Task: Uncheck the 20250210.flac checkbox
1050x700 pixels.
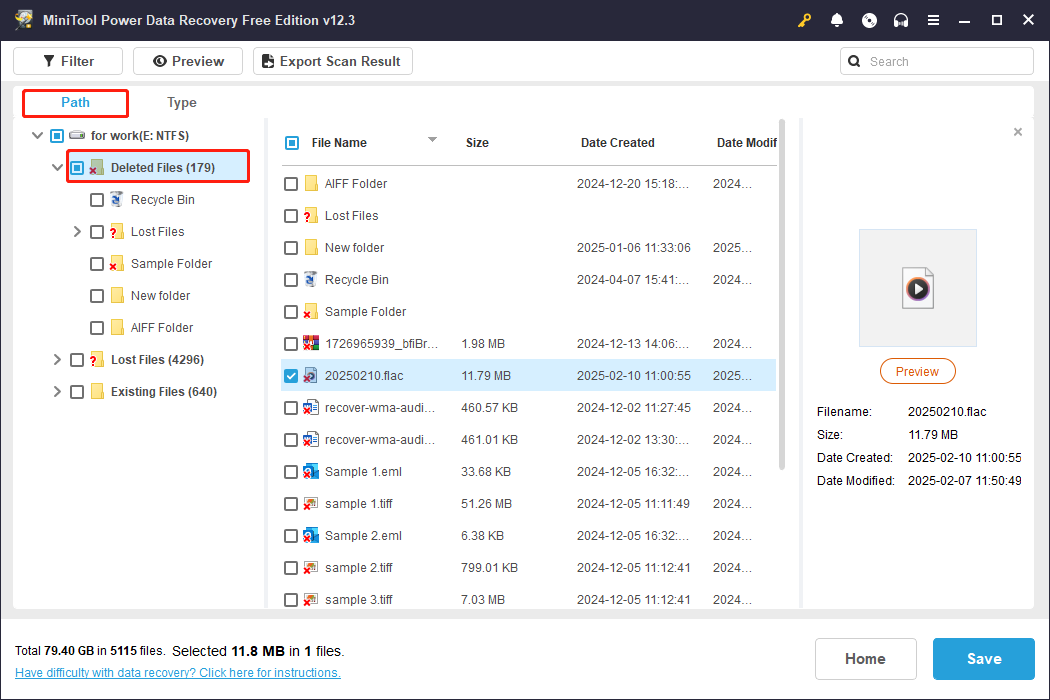Action: pyautogui.click(x=291, y=376)
